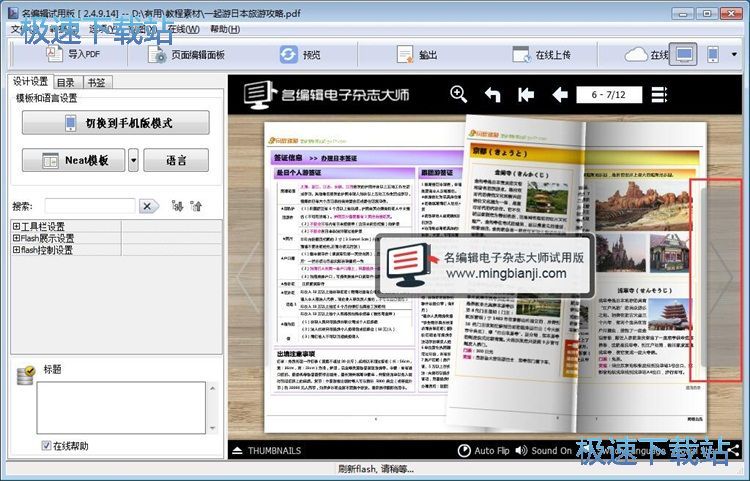Click the collapse all settings icon
Screen dimensions: 750x481
[197, 206]
